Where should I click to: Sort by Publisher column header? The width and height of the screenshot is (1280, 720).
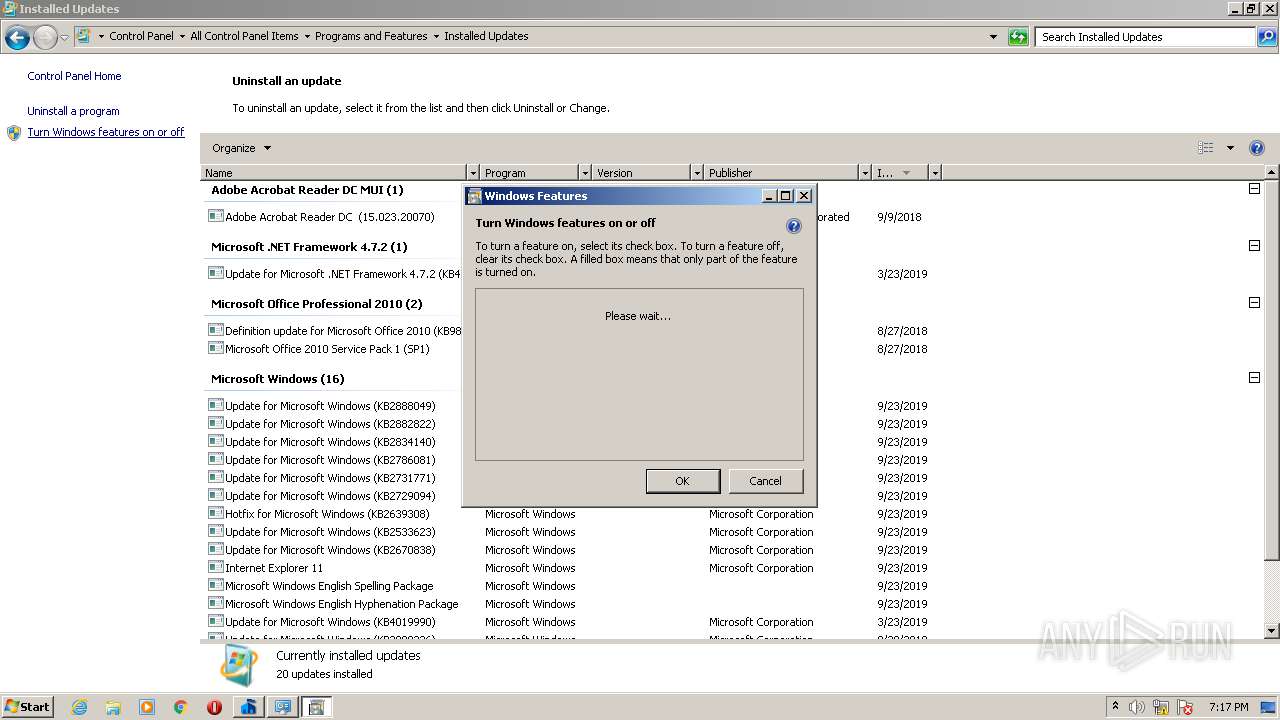pyautogui.click(x=781, y=173)
